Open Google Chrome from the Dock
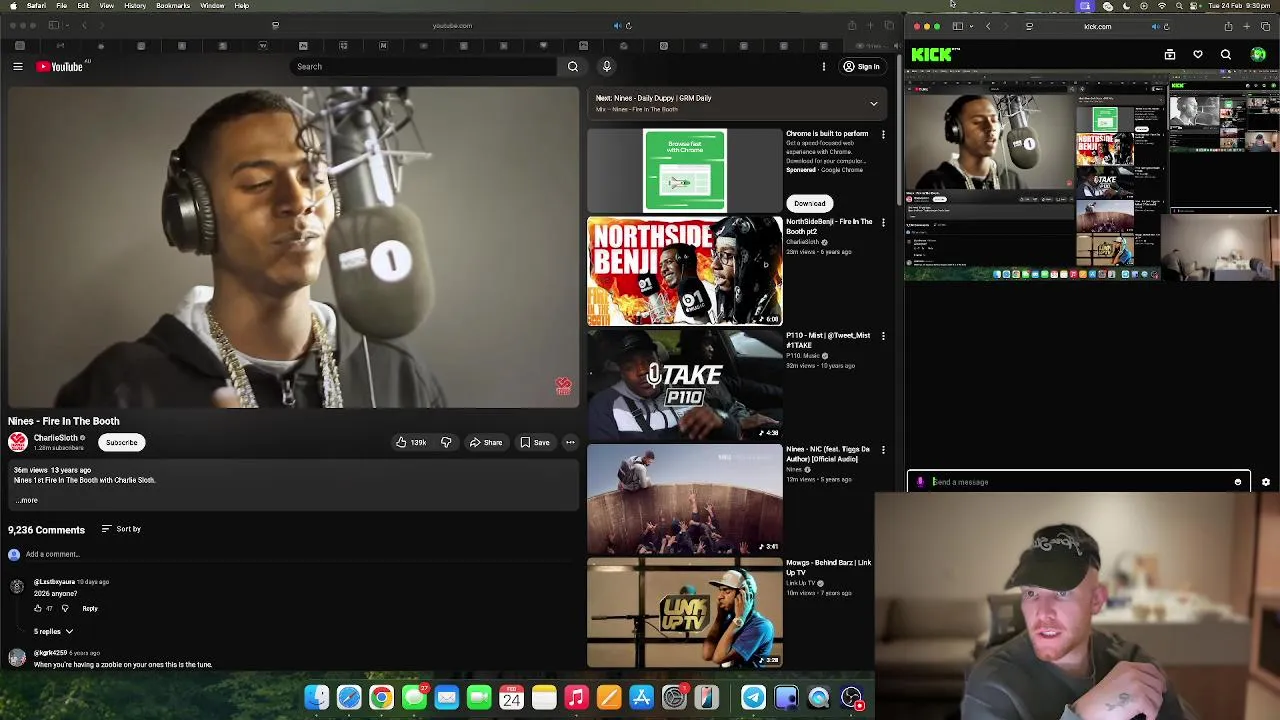The height and width of the screenshot is (720, 1280). [x=381, y=697]
